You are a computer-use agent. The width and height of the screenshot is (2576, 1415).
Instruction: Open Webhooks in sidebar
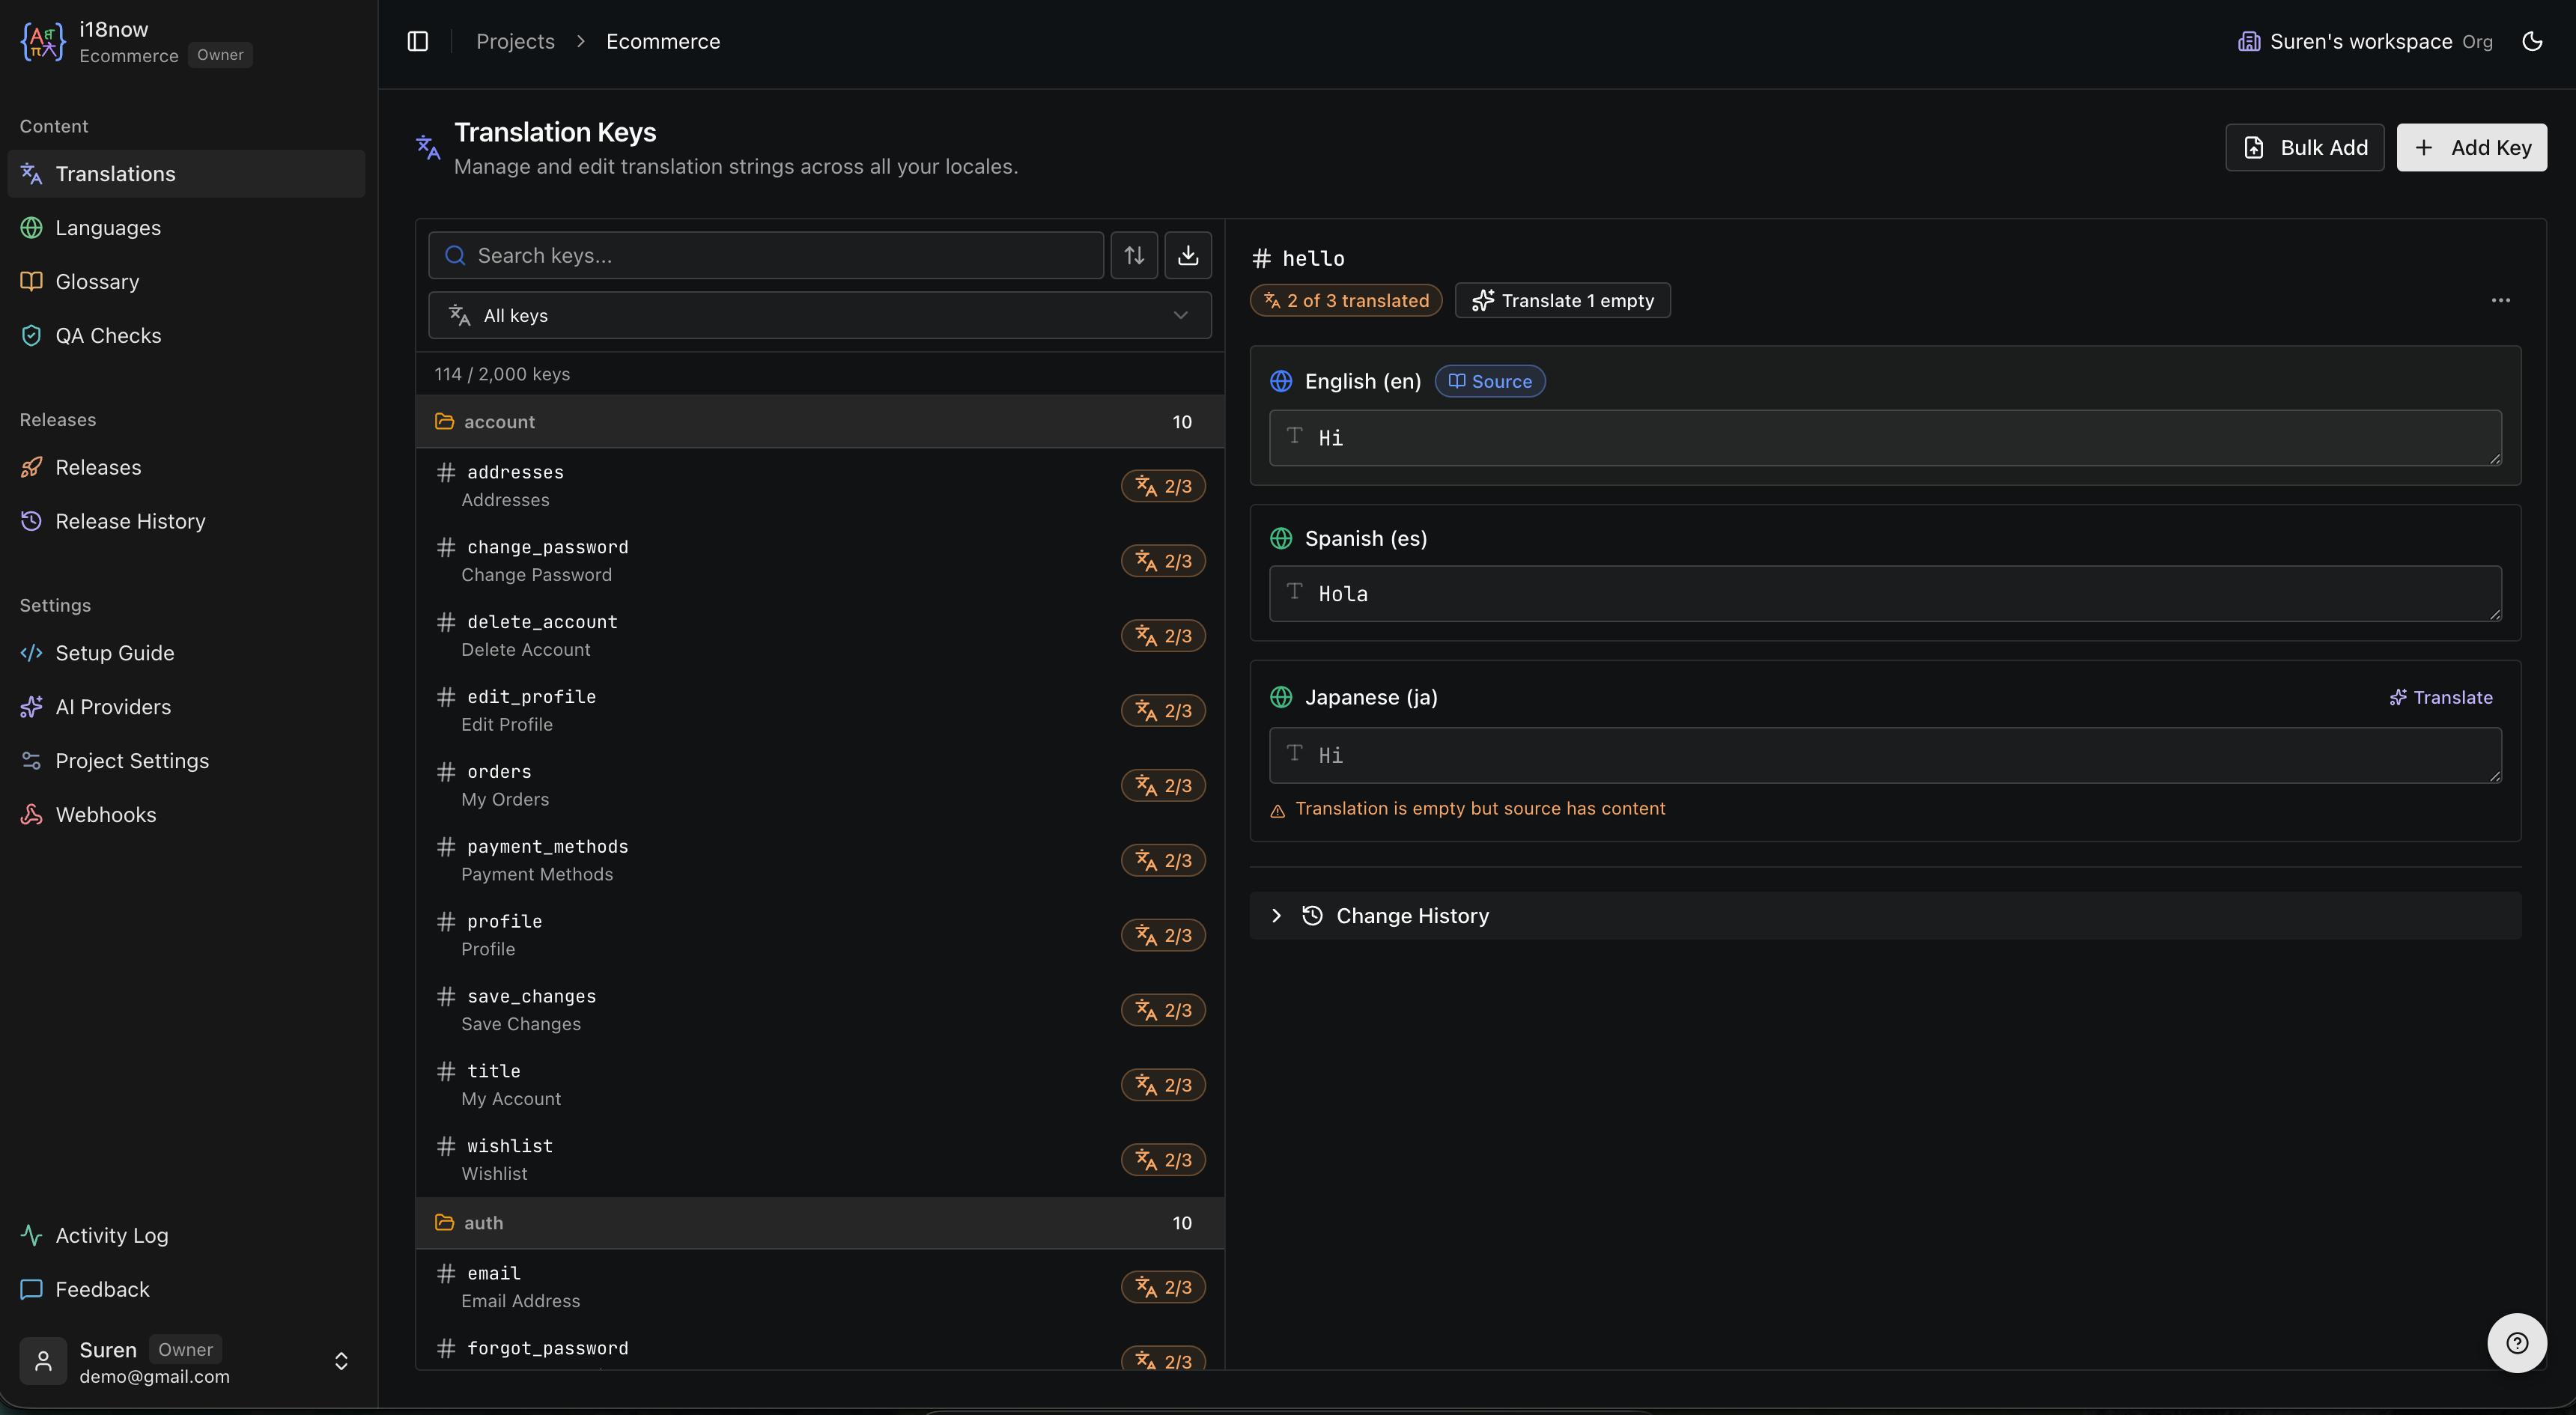point(106,814)
